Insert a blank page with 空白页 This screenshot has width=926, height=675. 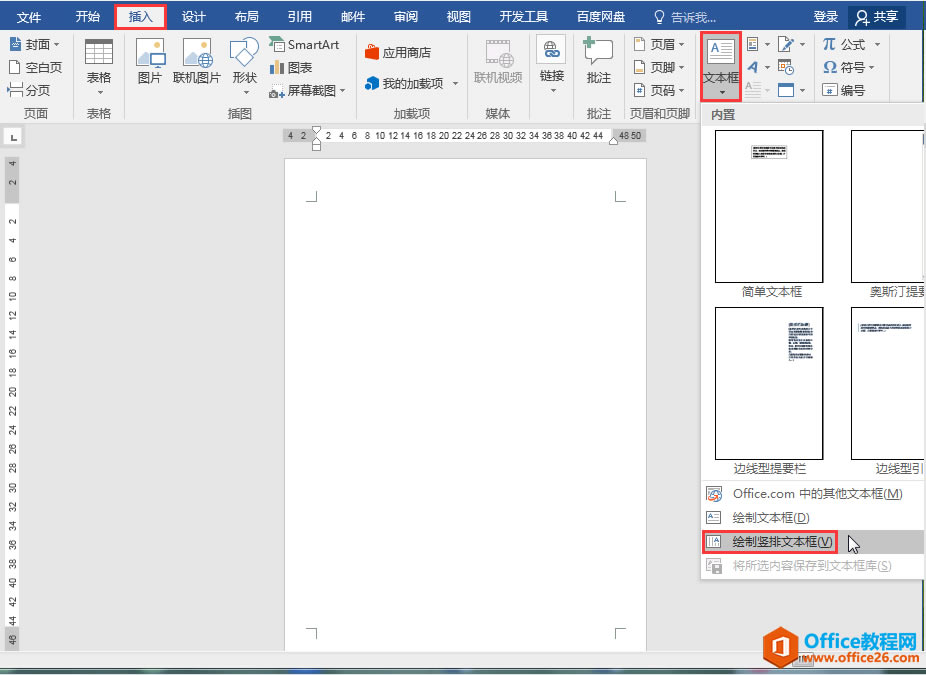click(35, 67)
